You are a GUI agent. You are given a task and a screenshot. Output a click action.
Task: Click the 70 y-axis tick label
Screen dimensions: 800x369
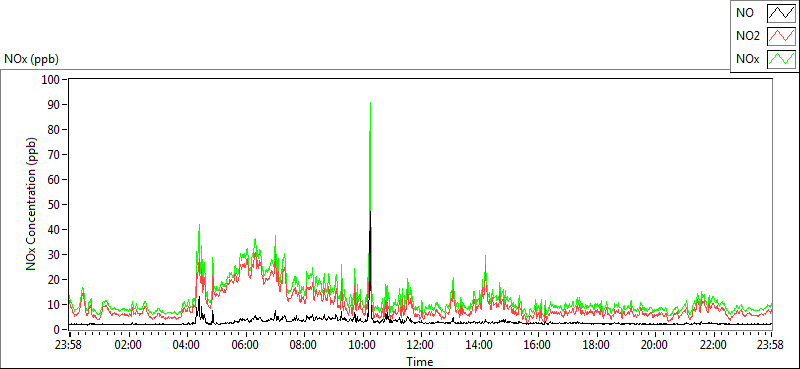[x=55, y=155]
